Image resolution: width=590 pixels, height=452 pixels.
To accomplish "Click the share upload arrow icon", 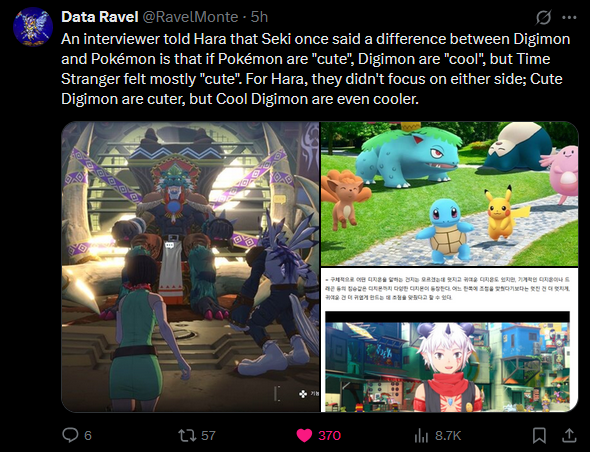I will pos(569,435).
